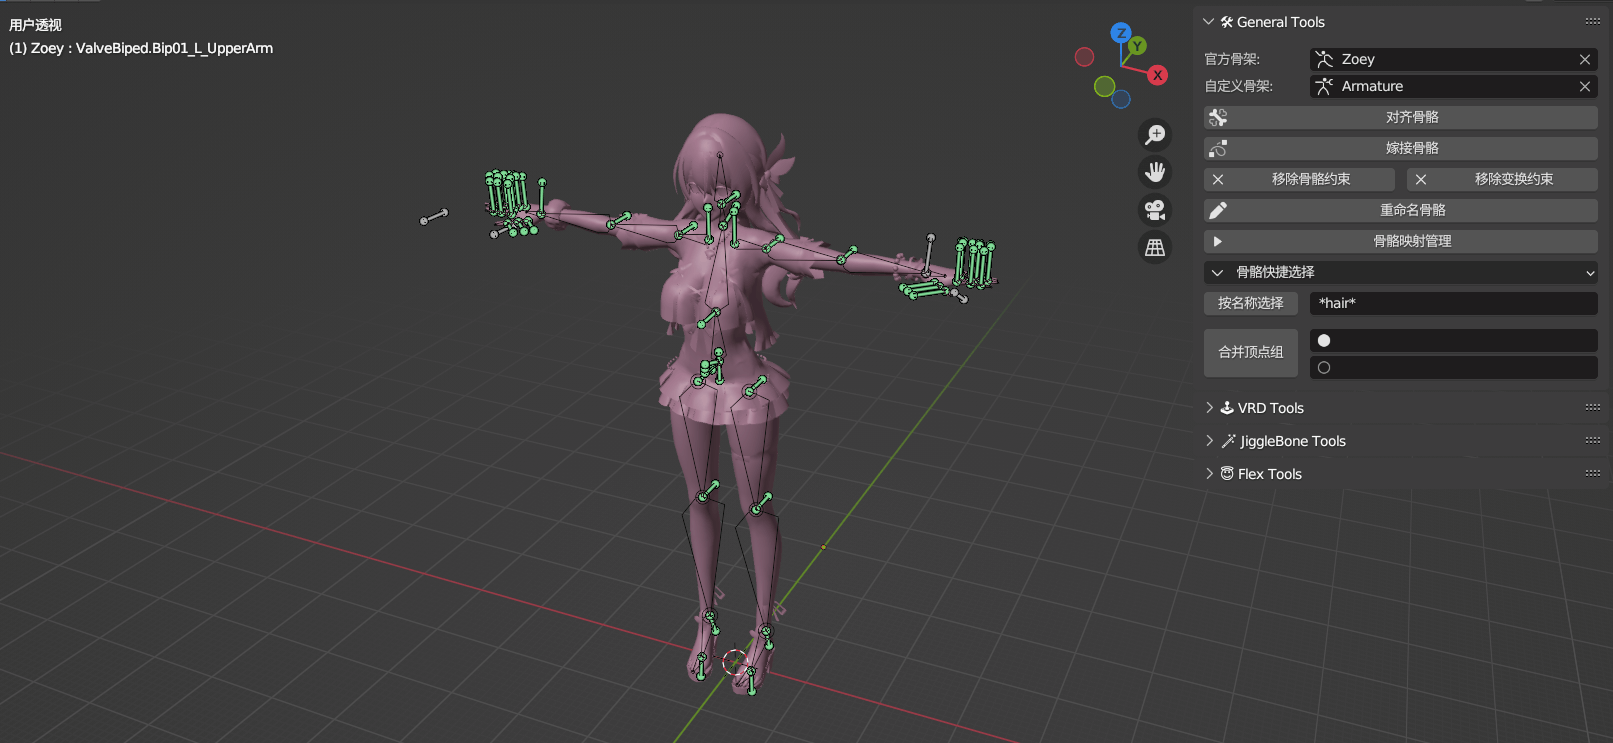Click the 按名称选择 button
This screenshot has width=1613, height=743.
[1250, 303]
